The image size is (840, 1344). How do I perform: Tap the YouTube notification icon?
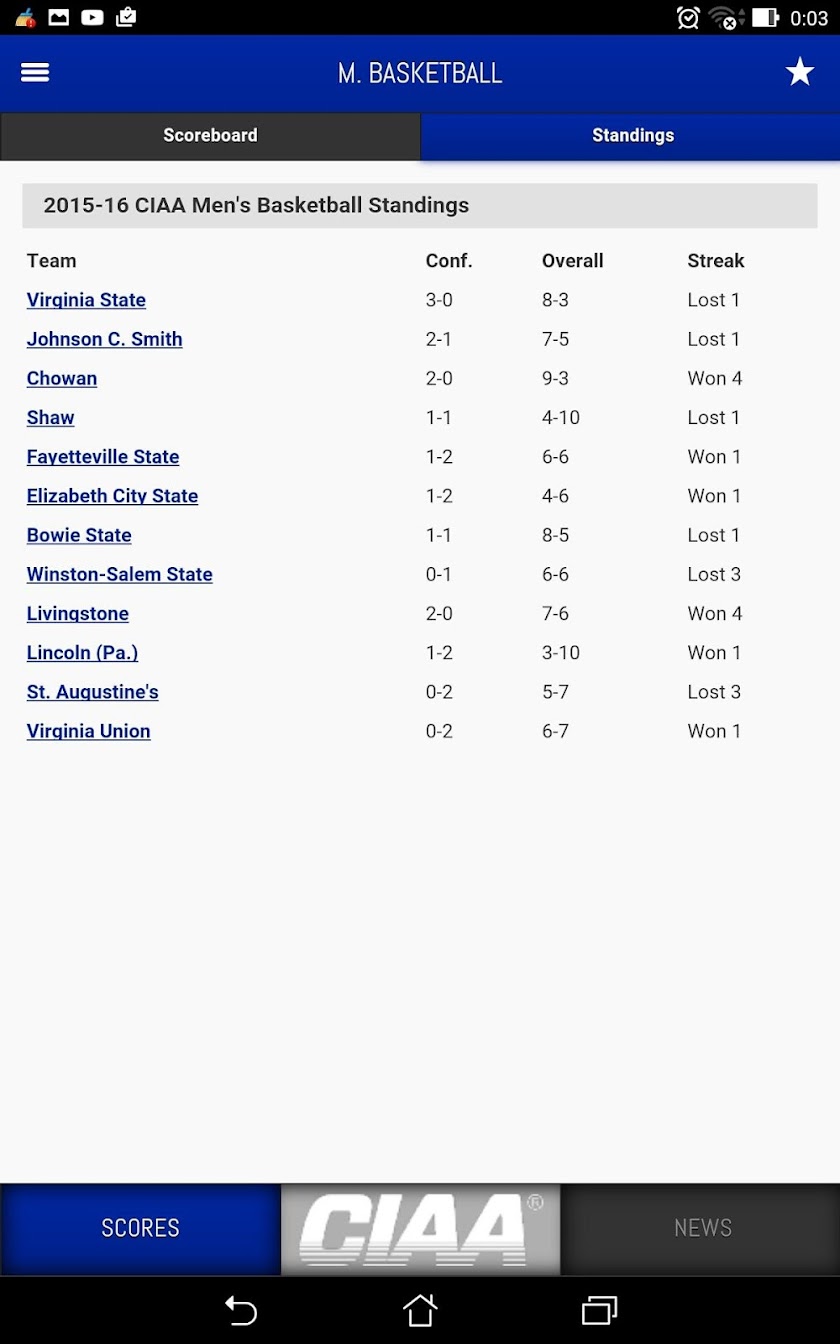[x=92, y=17]
